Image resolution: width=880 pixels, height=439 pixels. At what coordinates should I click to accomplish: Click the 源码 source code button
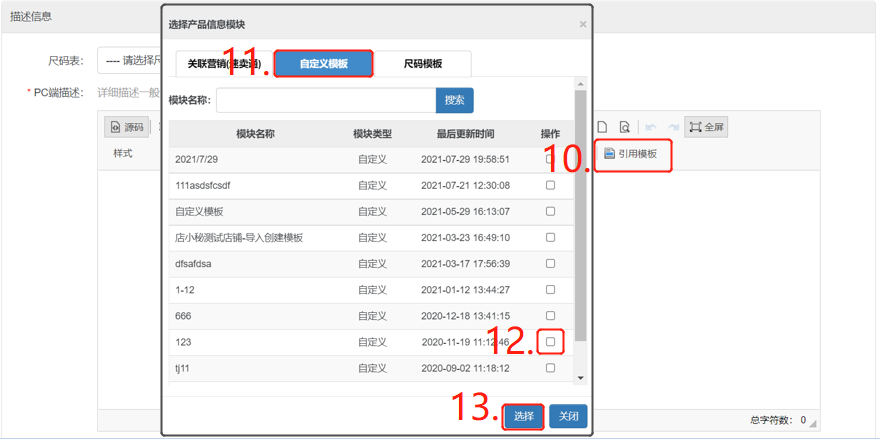click(x=127, y=127)
